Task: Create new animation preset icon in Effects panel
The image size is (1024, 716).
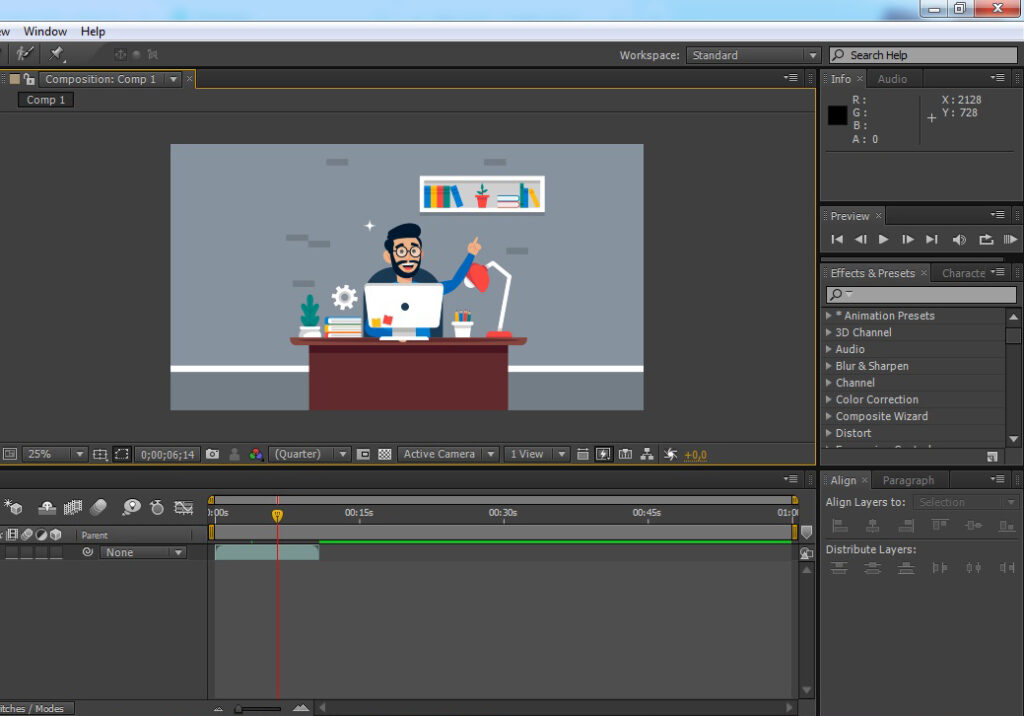Action: click(992, 456)
